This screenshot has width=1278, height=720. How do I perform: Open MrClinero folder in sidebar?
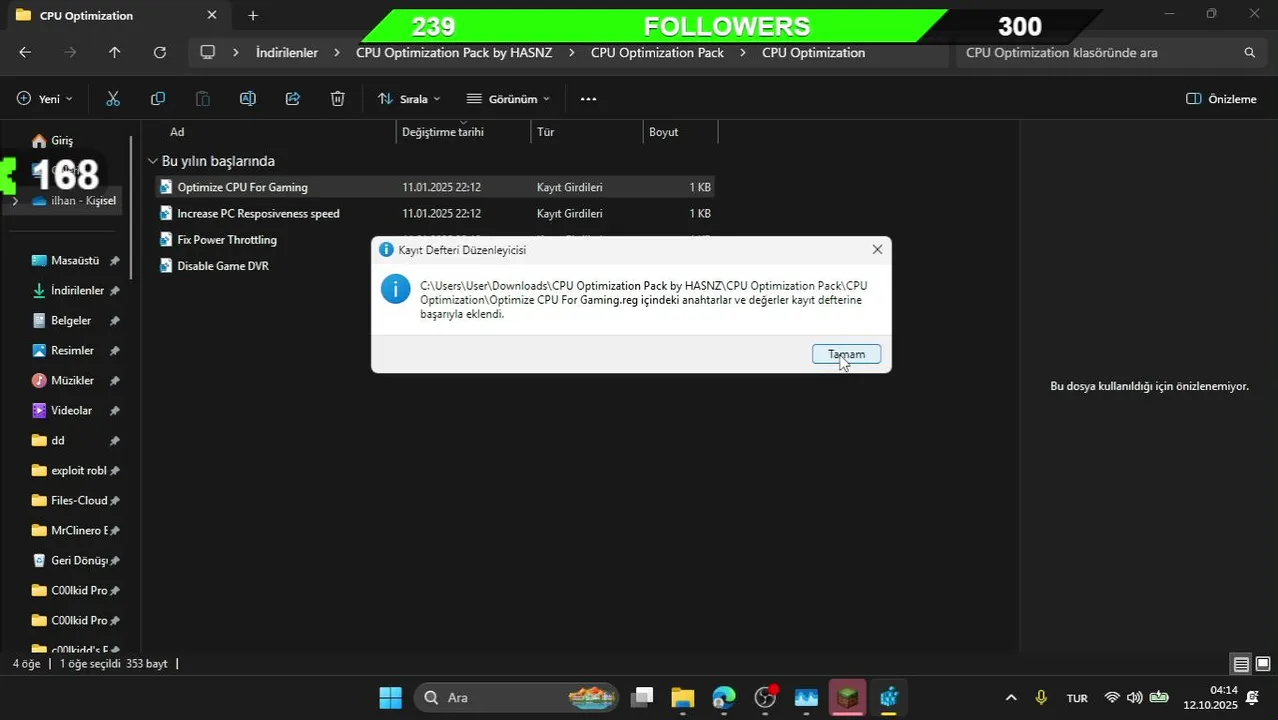point(79,531)
